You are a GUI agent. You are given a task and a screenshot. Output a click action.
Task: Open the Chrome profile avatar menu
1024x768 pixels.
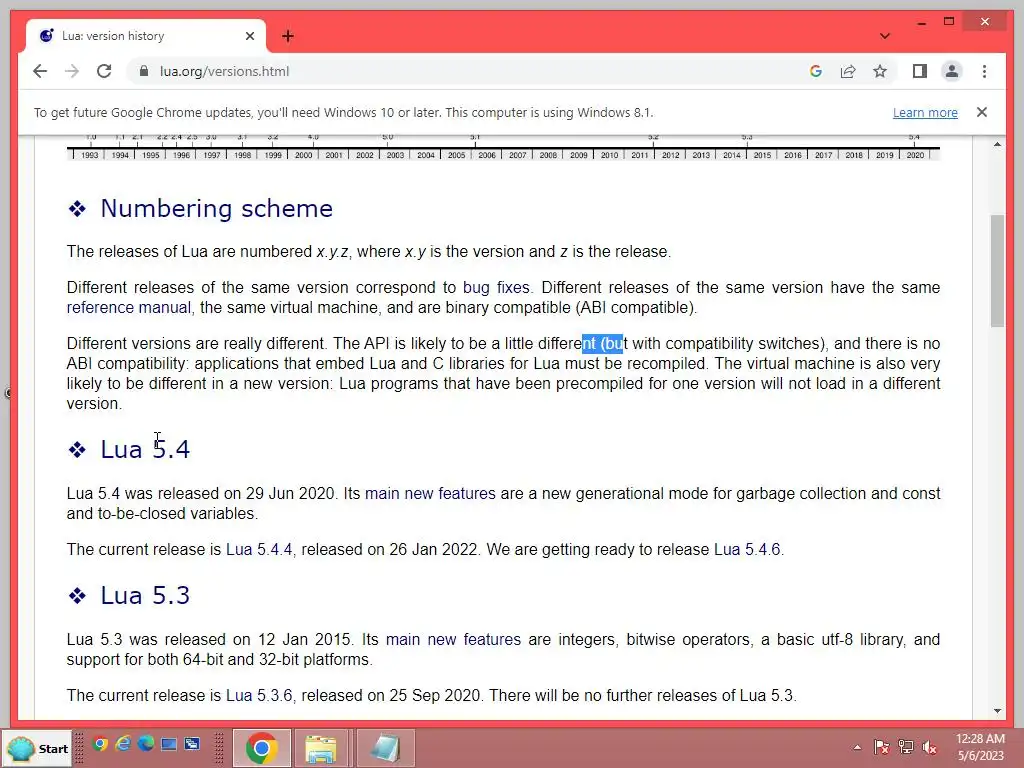952,71
